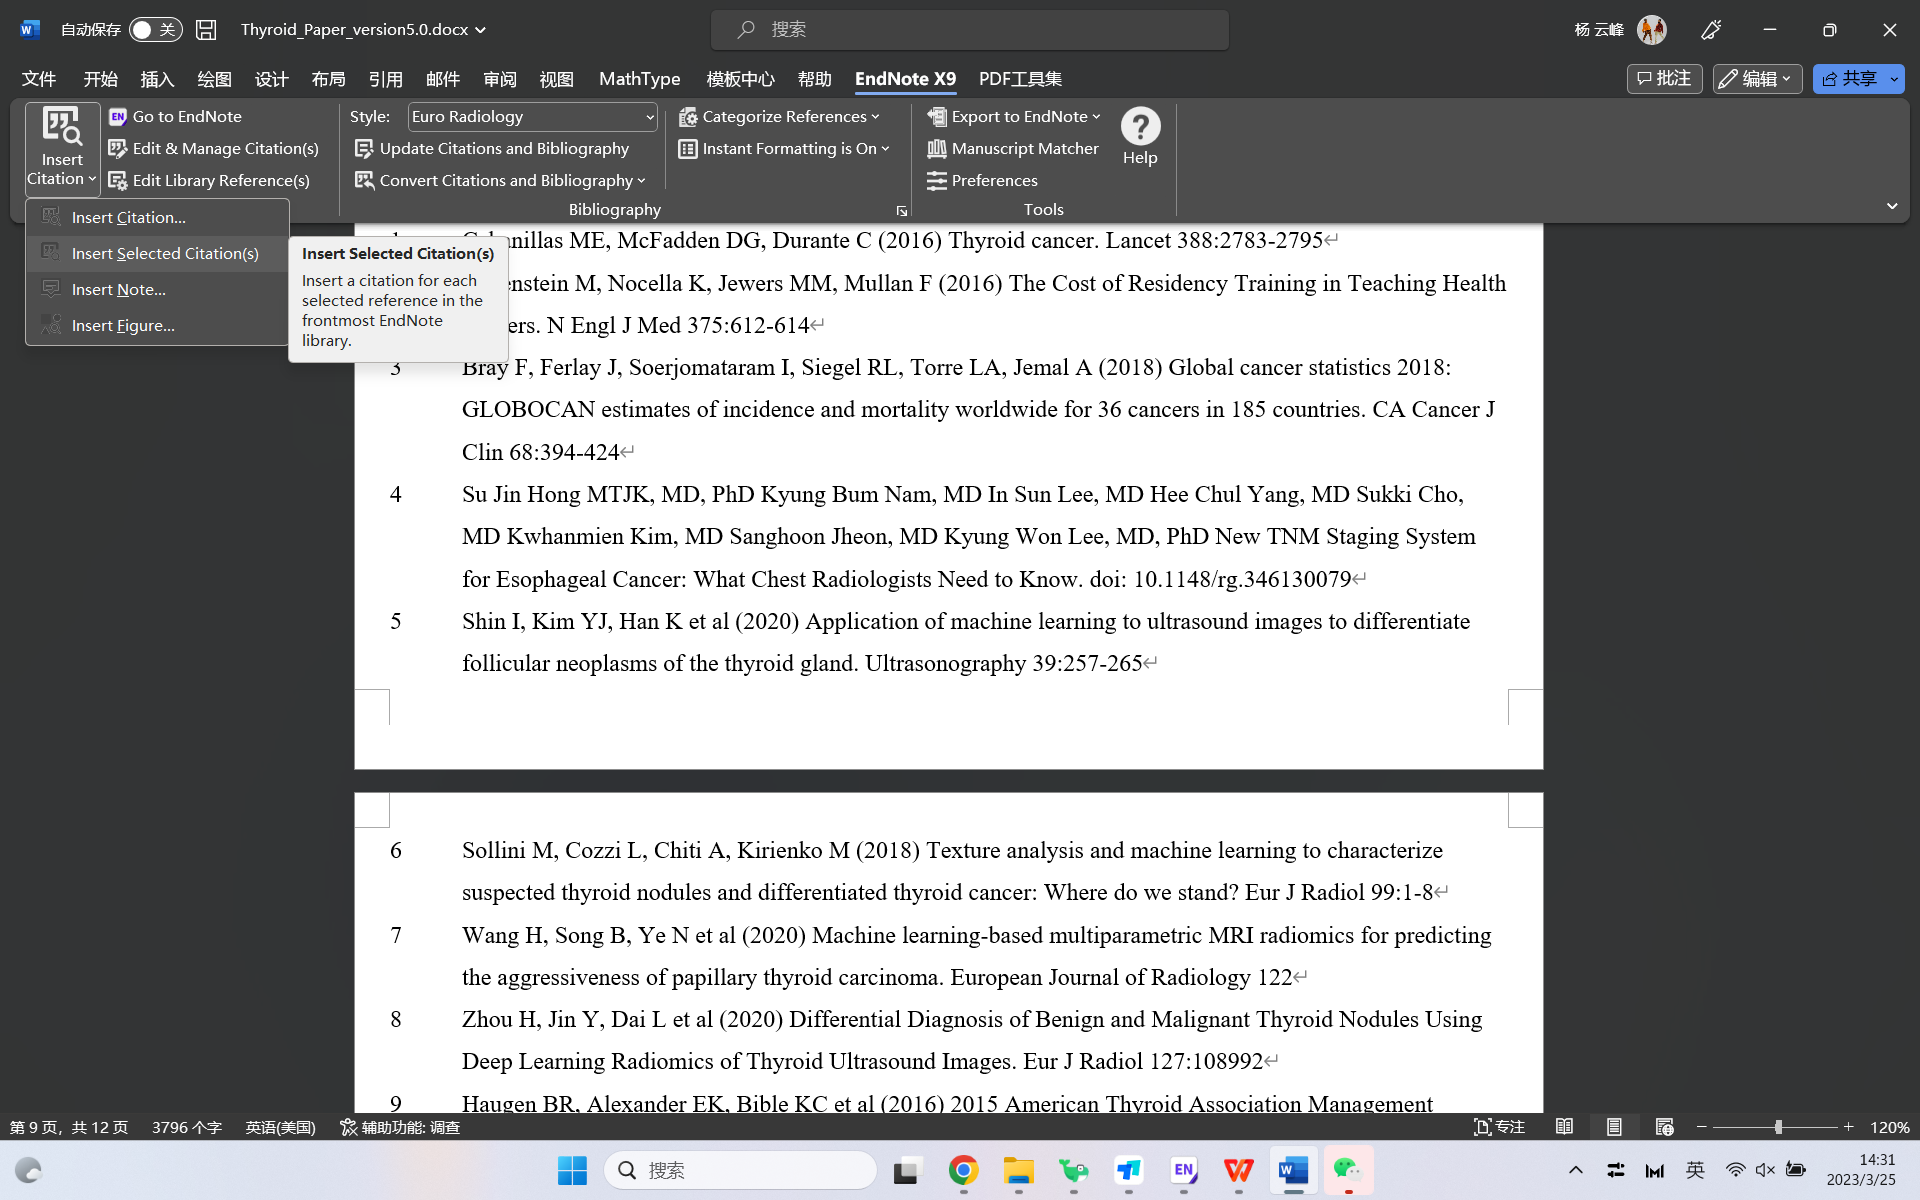Open Go to EndNote
The width and height of the screenshot is (1920, 1200).
tap(175, 116)
